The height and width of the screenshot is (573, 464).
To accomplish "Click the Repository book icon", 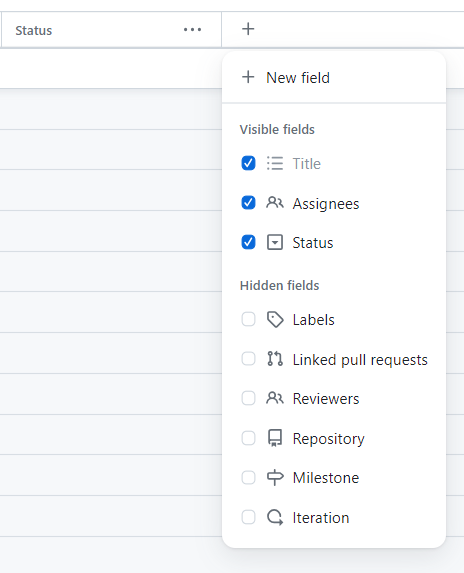I will pos(275,438).
